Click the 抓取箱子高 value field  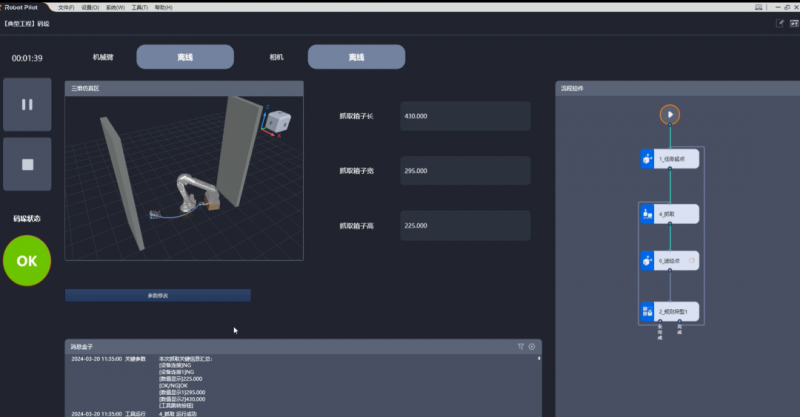pyautogui.click(x=464, y=226)
